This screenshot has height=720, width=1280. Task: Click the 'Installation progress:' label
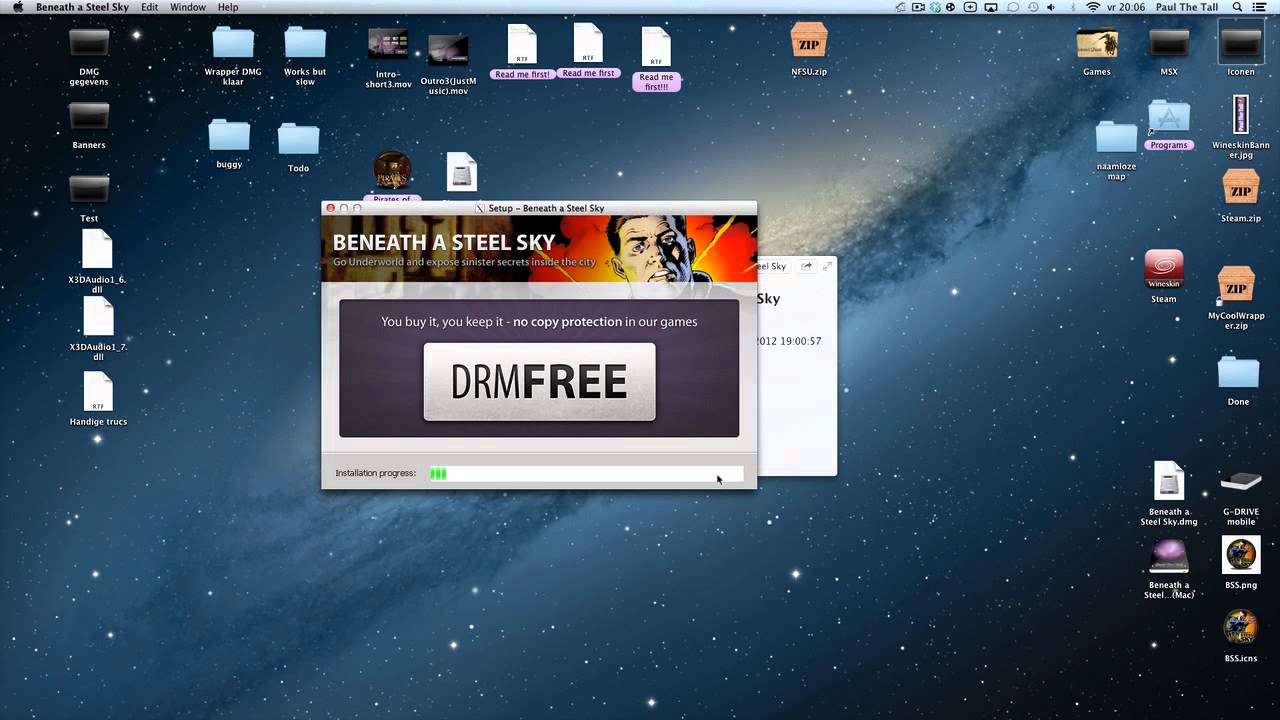tap(376, 473)
